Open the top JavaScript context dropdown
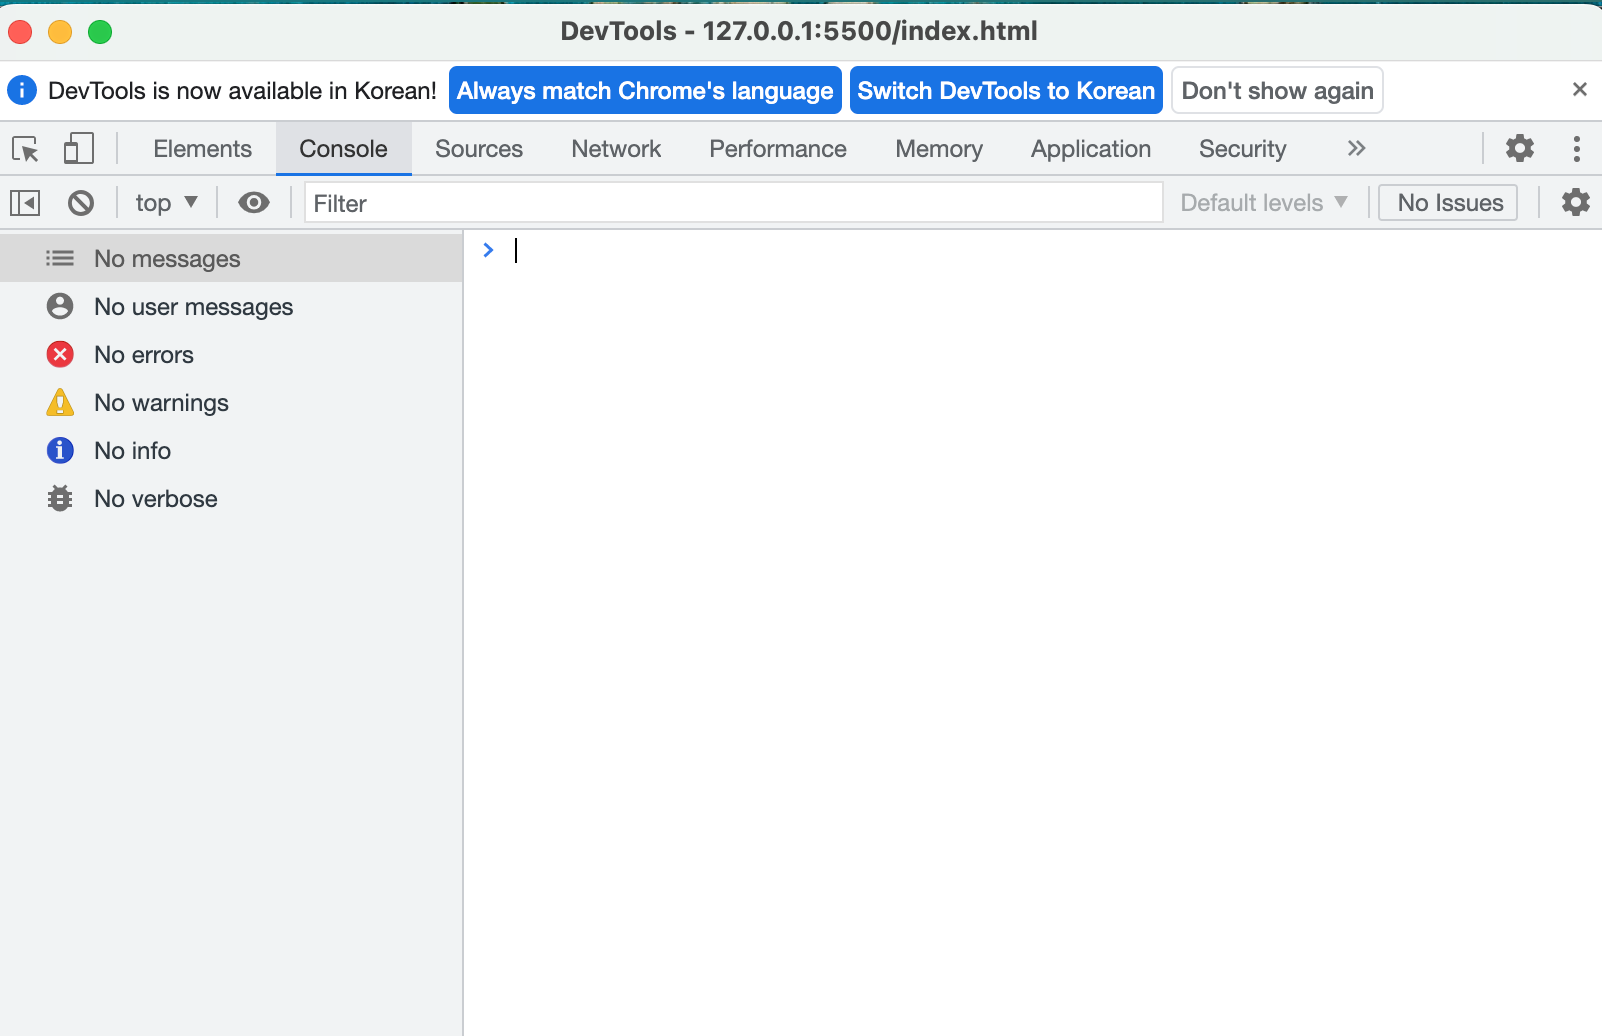The image size is (1602, 1036). click(166, 203)
